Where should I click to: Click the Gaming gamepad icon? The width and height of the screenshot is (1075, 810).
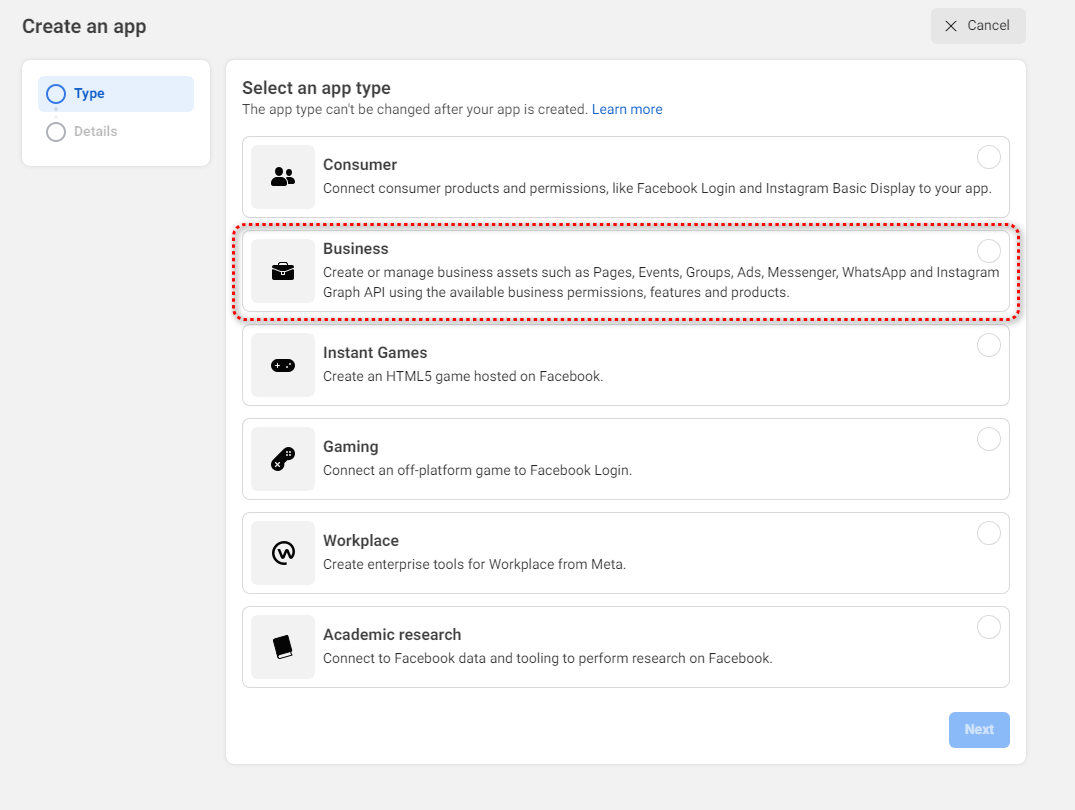[x=283, y=459]
